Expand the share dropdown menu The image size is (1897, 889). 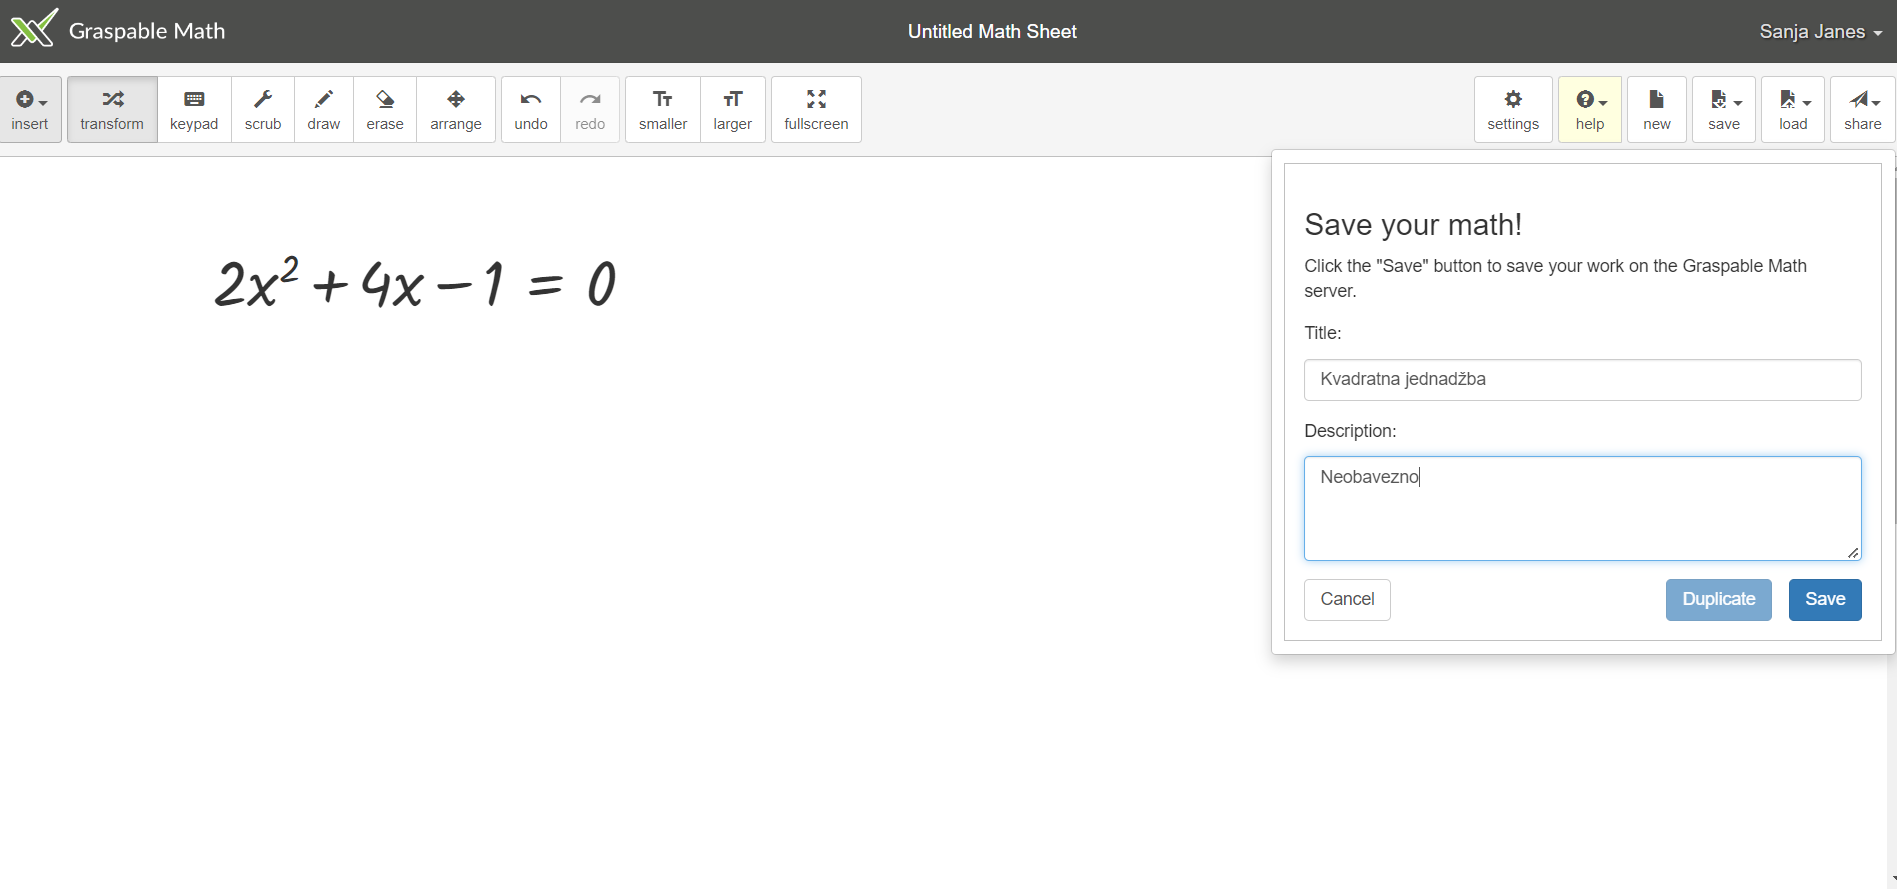[1863, 110]
